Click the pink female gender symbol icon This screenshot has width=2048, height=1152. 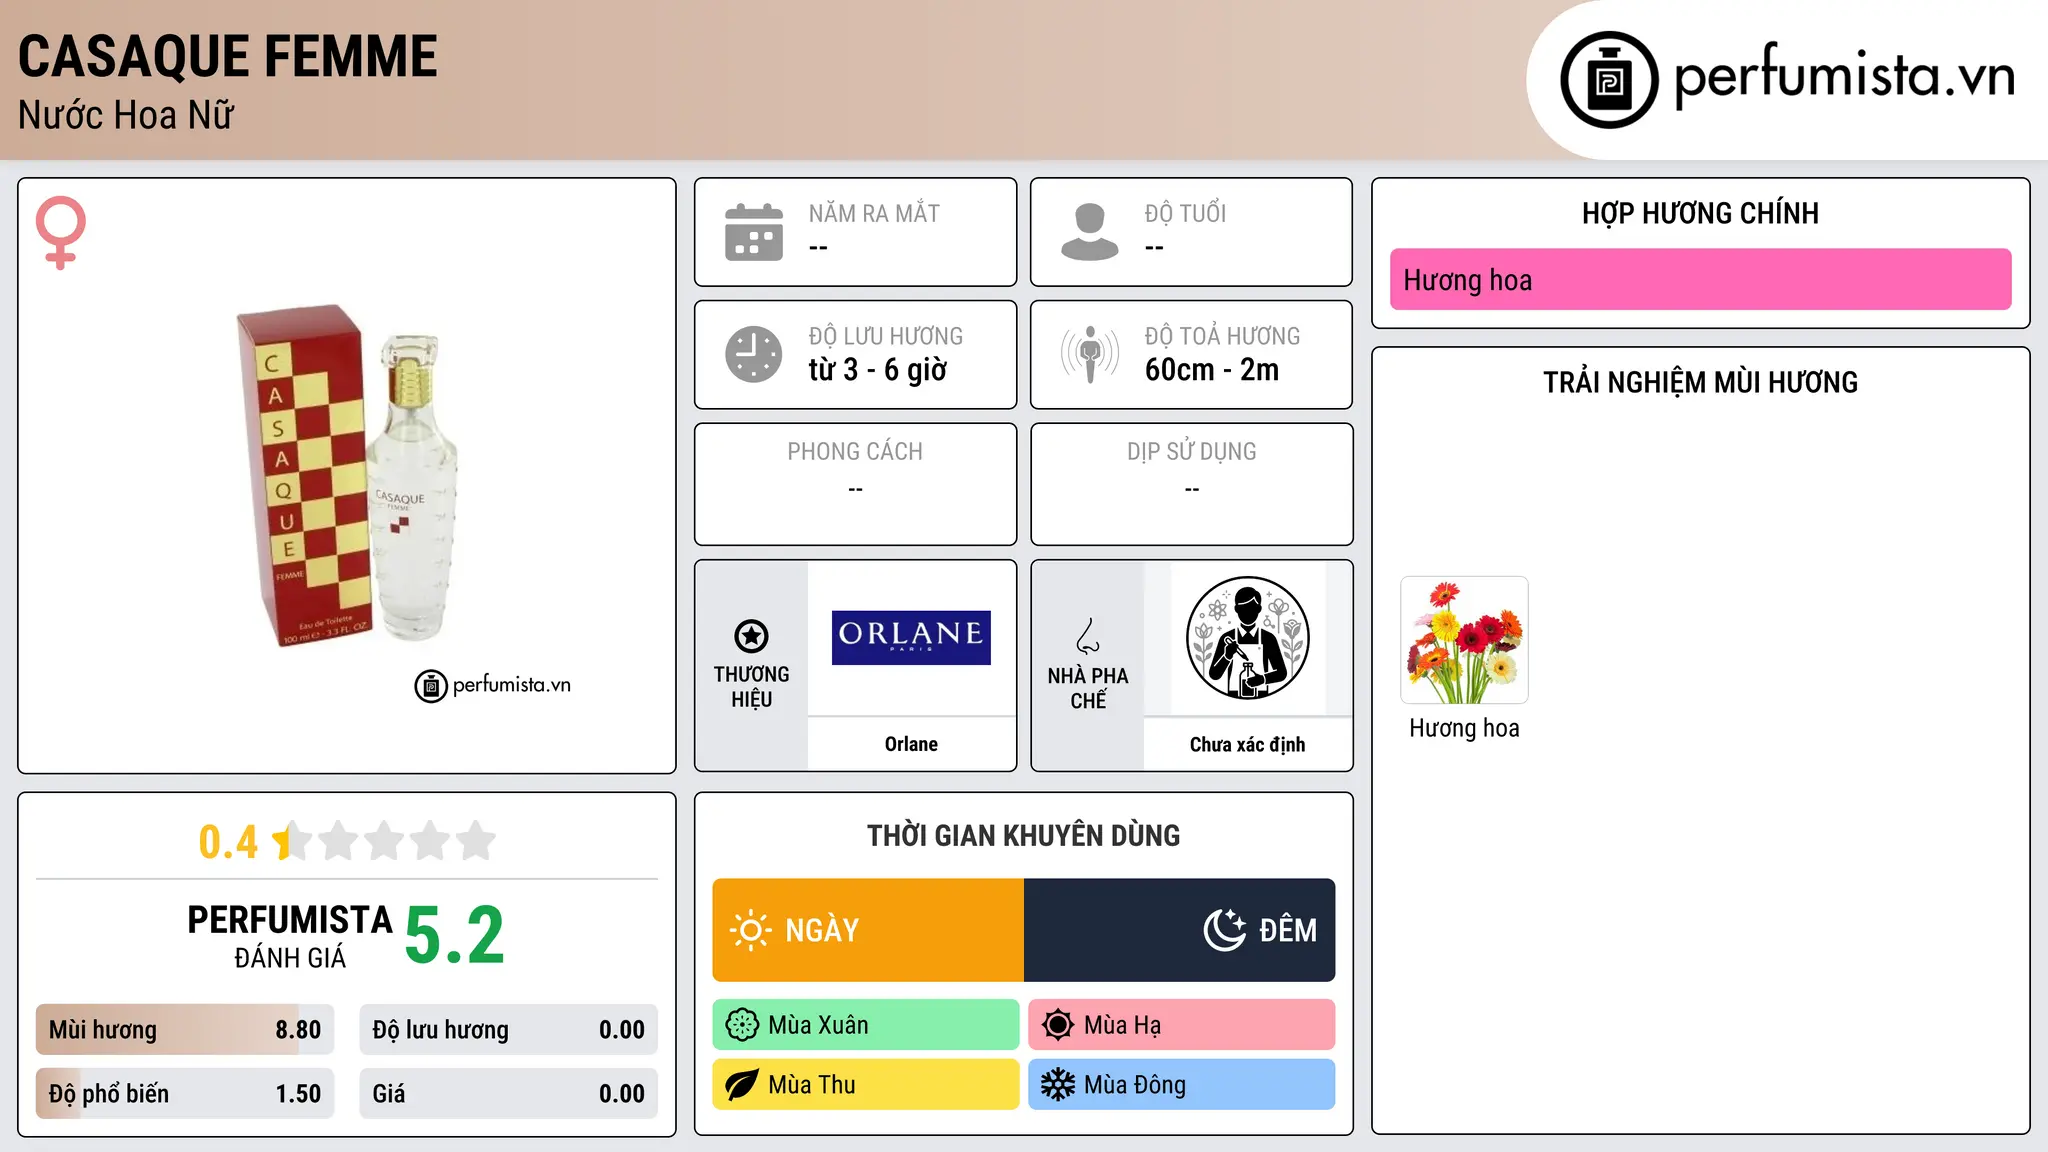tap(61, 232)
